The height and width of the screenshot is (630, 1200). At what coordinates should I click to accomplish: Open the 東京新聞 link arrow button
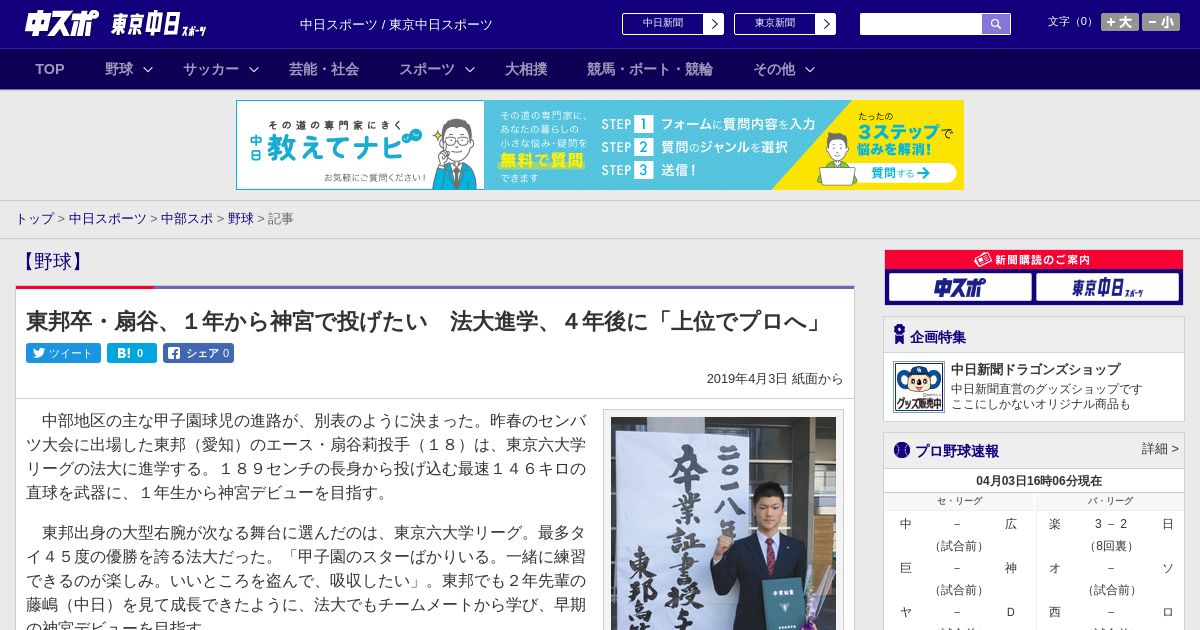pyautogui.click(x=825, y=24)
